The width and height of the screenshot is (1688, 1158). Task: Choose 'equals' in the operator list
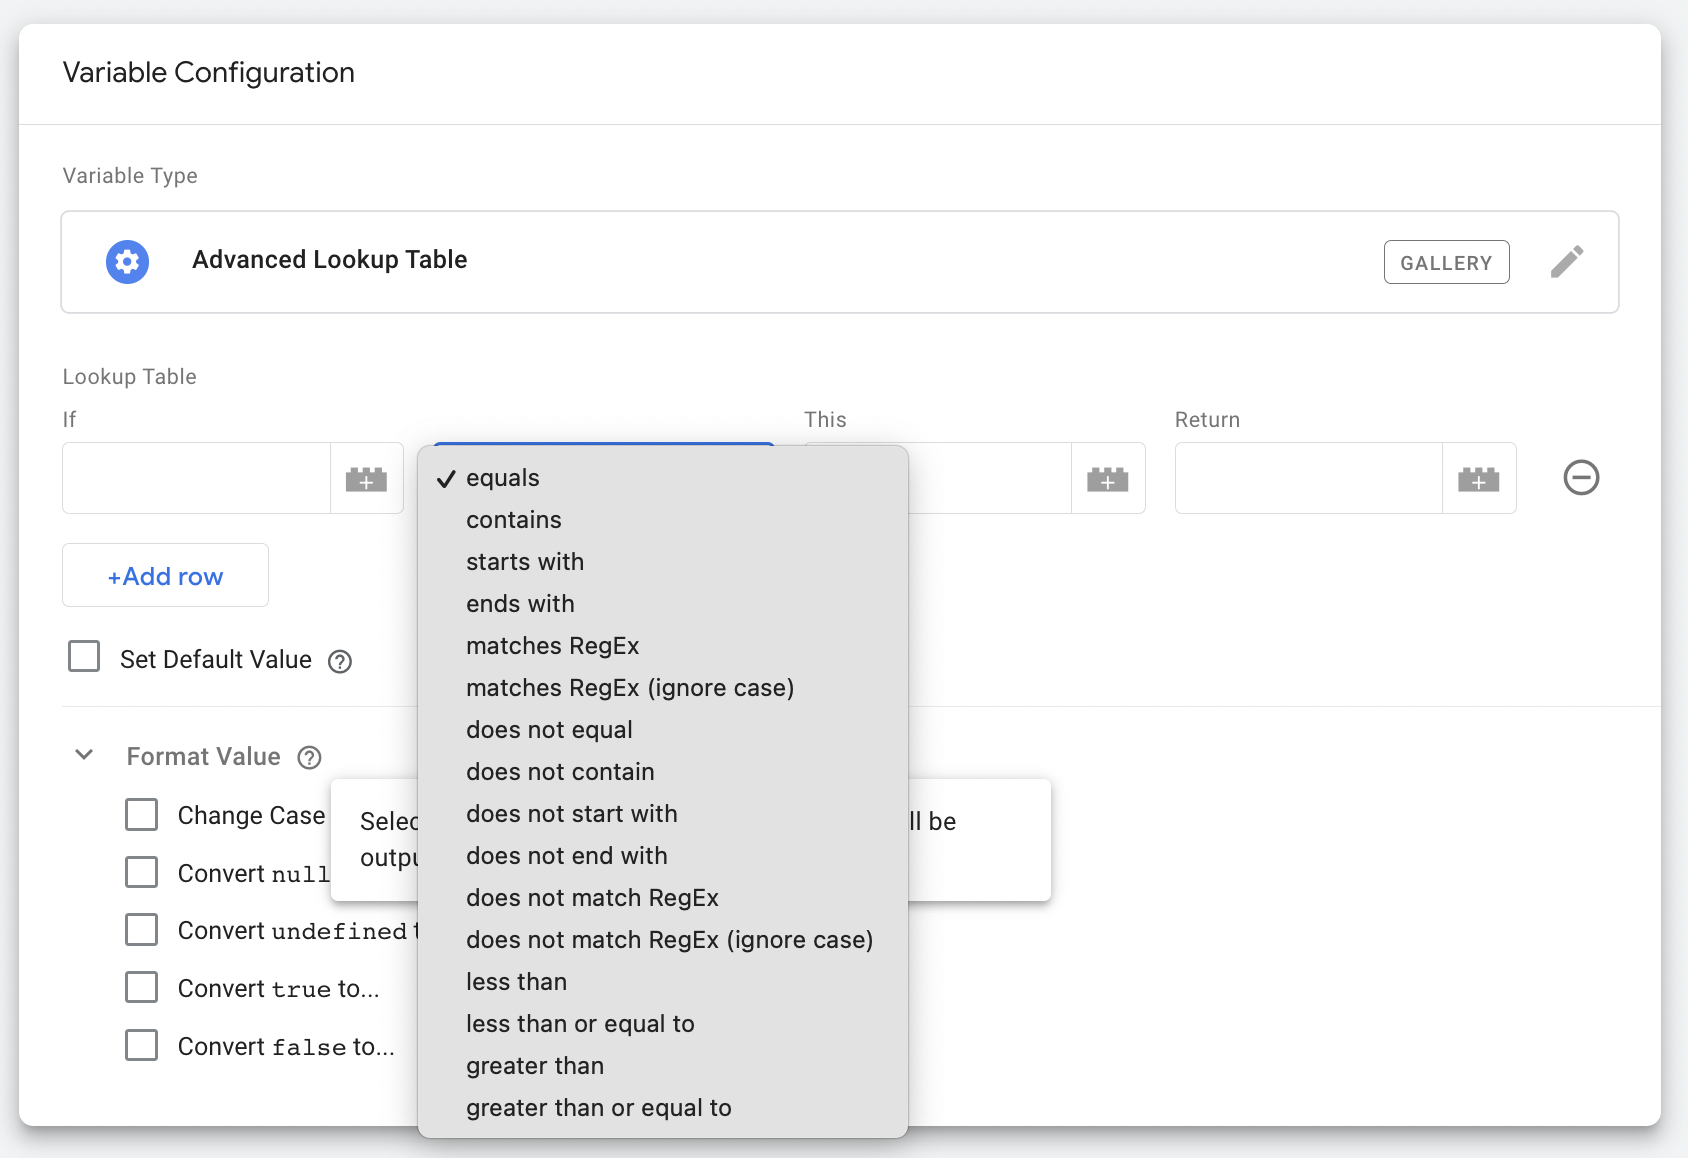663,478
